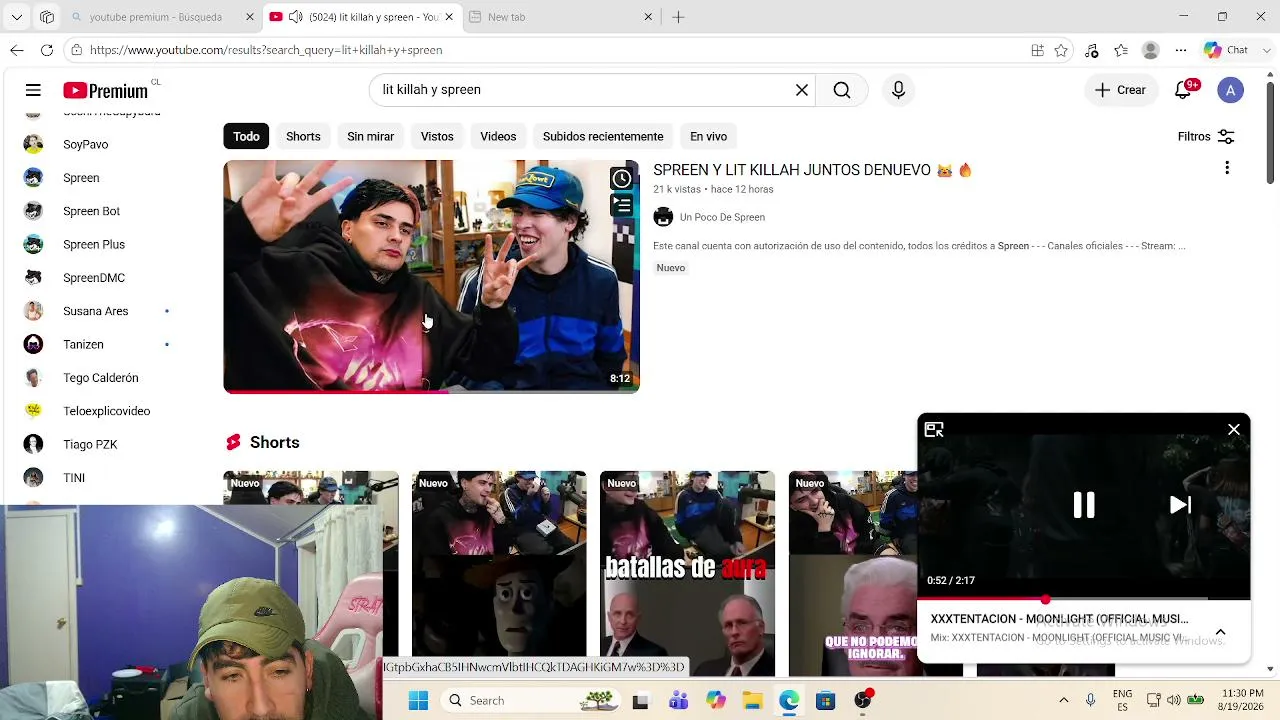Open Edge settings and more menu
This screenshot has height=720, width=1280.
(1181, 50)
